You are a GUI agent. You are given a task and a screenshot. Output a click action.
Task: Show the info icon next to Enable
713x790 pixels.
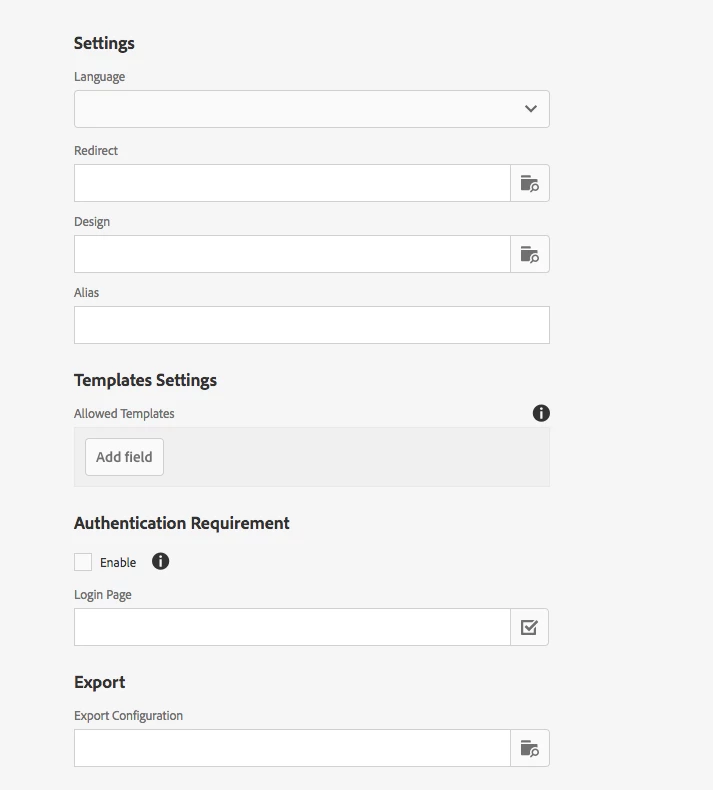160,561
